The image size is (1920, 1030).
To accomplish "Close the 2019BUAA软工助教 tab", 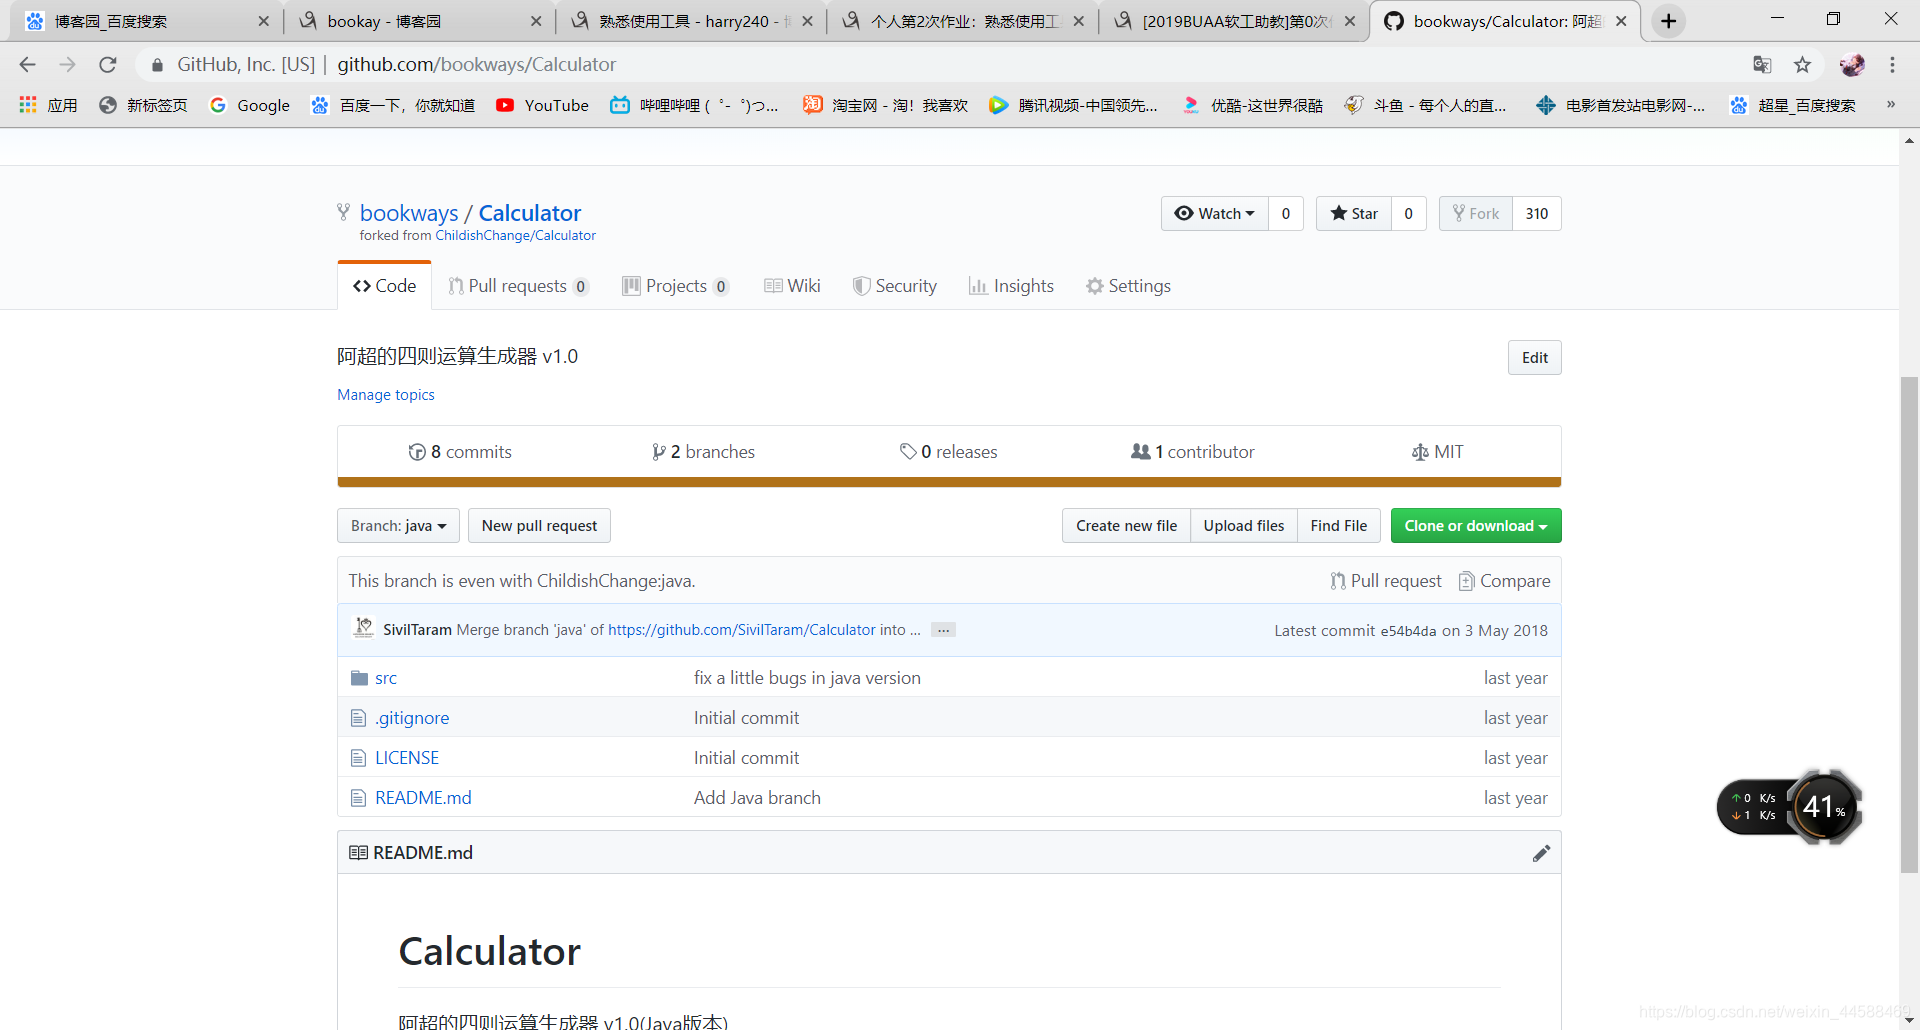I will (x=1350, y=21).
